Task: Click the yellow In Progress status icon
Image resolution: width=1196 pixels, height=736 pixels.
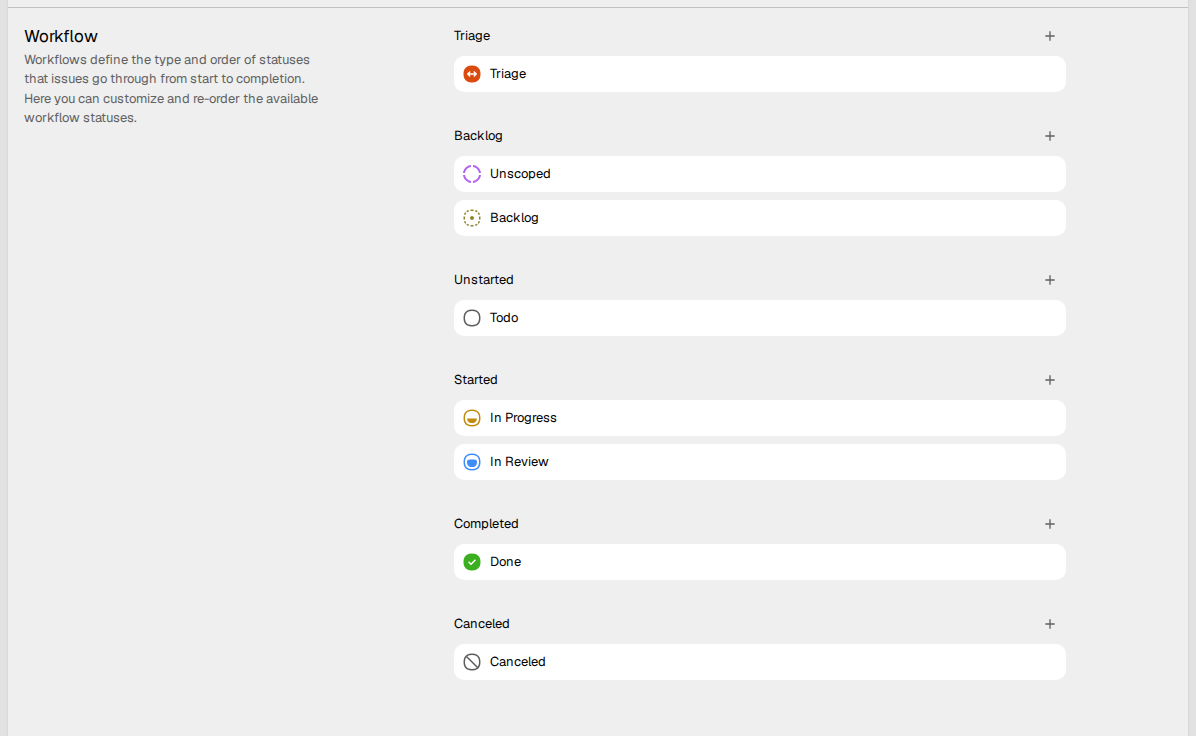Action: [472, 418]
